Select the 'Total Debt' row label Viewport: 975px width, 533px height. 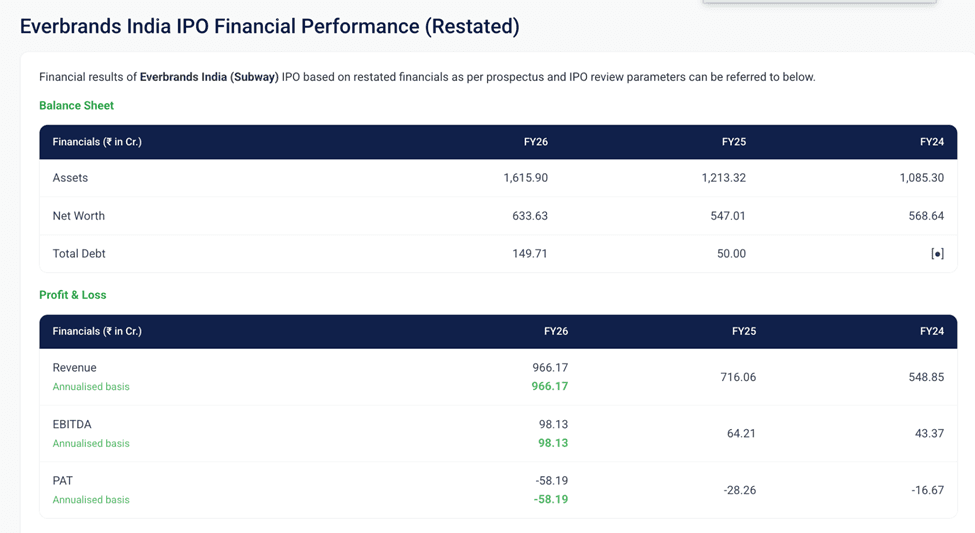(x=79, y=254)
